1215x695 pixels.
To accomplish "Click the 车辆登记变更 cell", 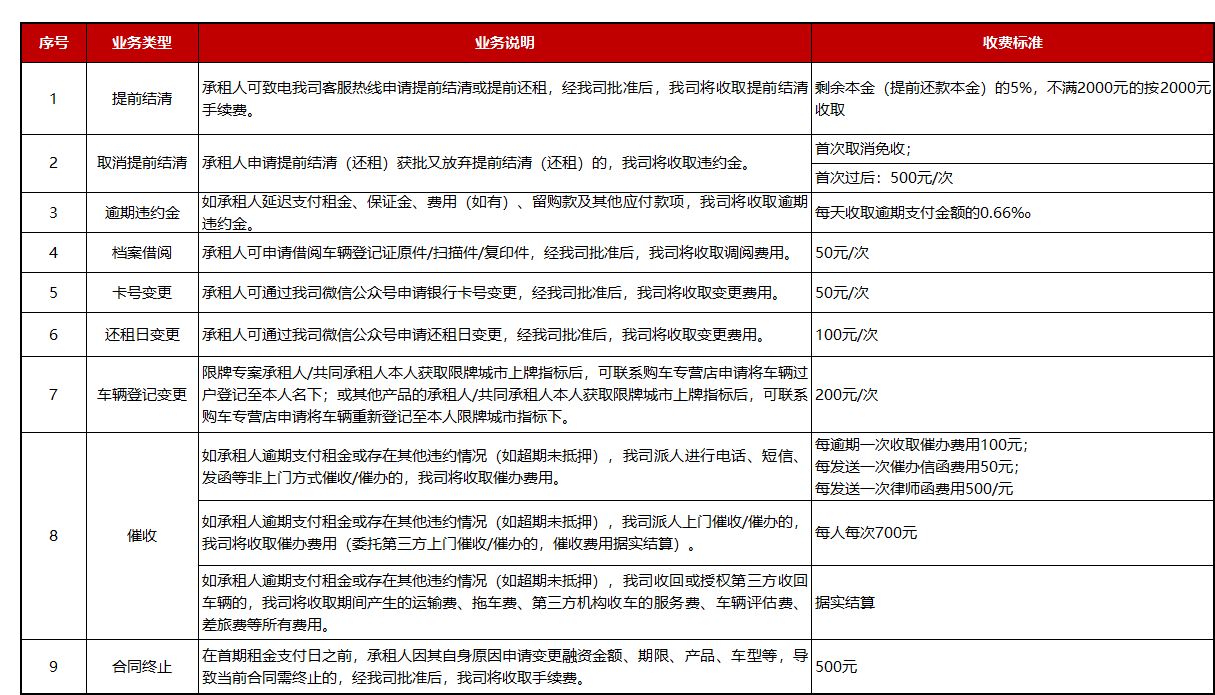I will [x=141, y=394].
